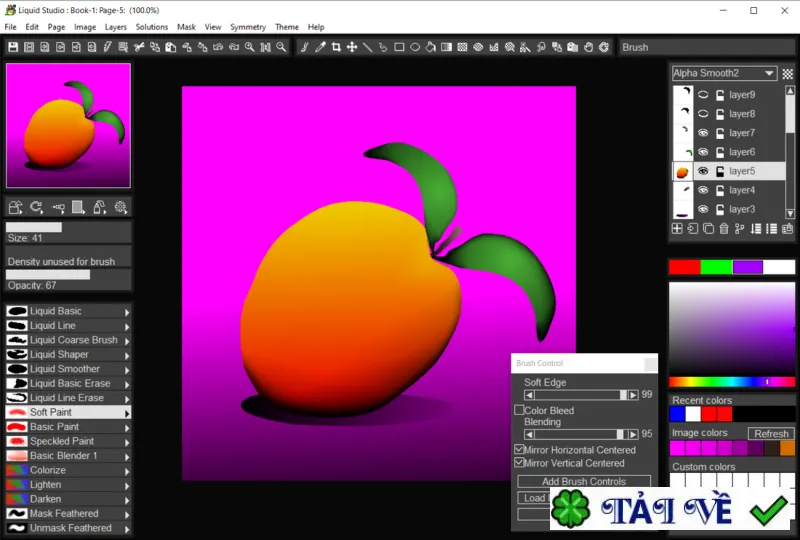800x540 pixels.
Task: Open the Symmetry menu
Action: [x=248, y=27]
